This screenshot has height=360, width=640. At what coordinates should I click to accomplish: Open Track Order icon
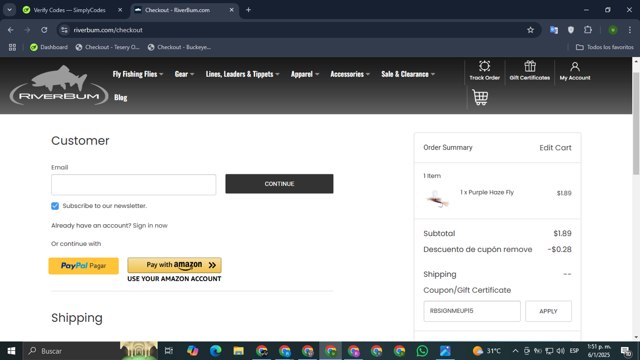tap(484, 71)
